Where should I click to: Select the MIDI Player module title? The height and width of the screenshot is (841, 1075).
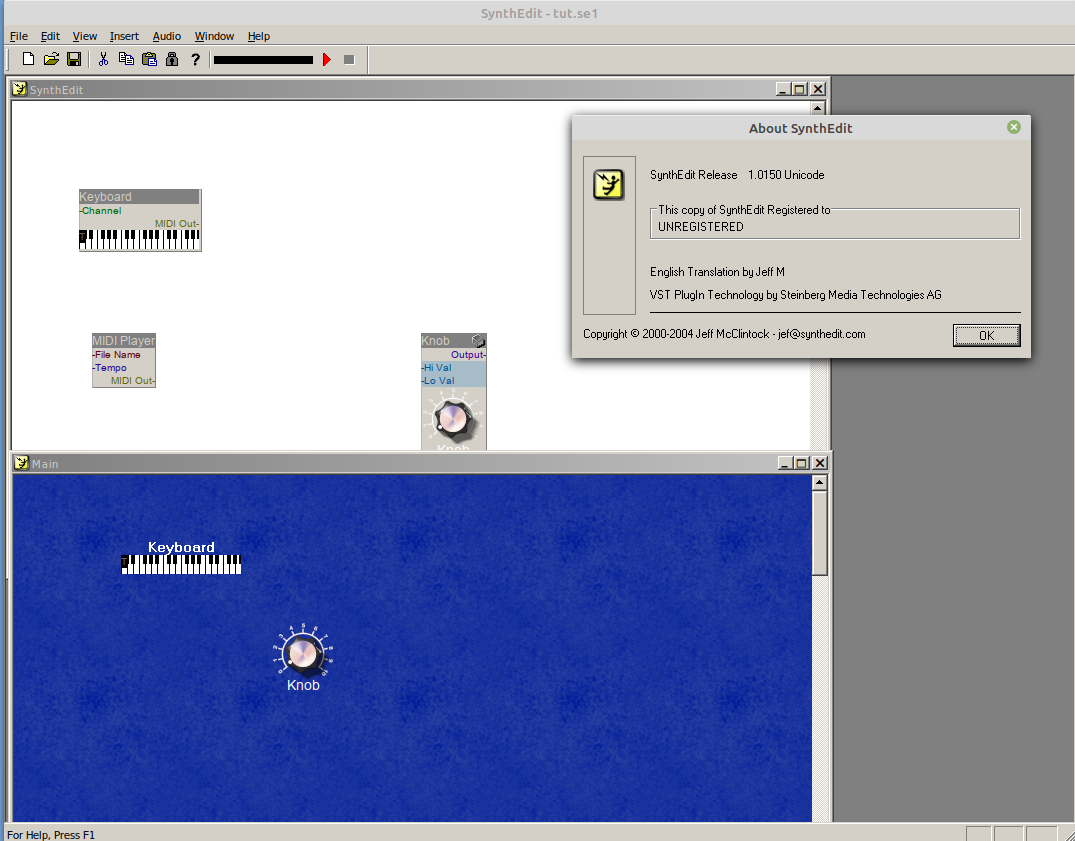(x=124, y=341)
